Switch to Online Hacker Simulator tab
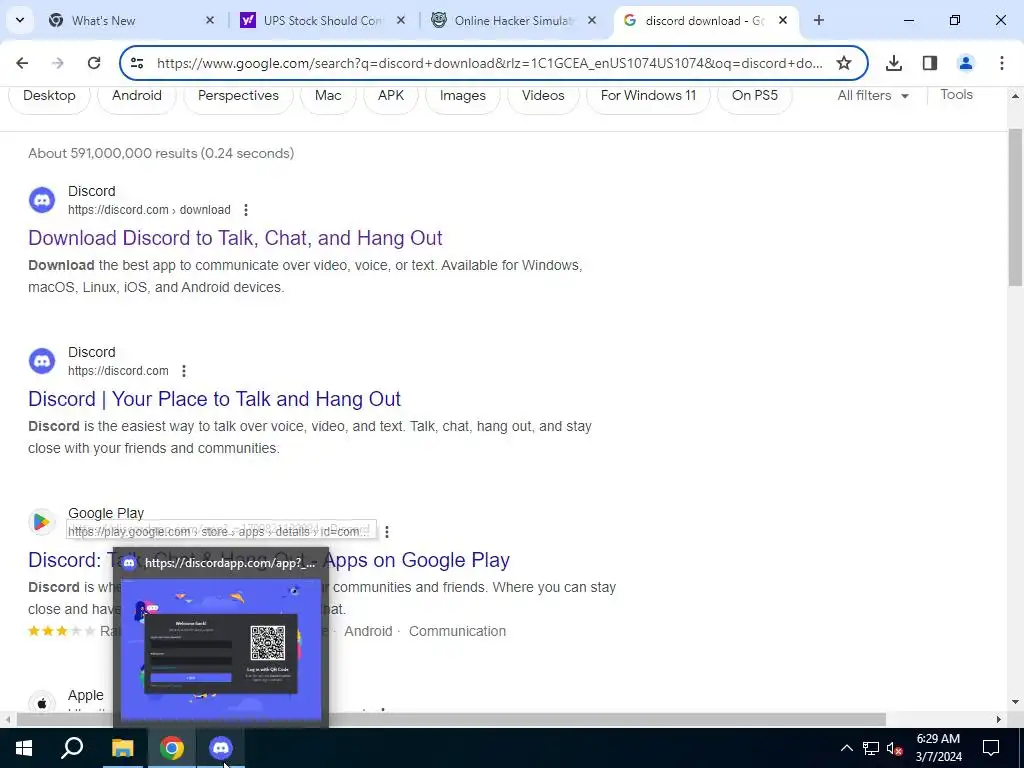1024x768 pixels. pos(513,21)
